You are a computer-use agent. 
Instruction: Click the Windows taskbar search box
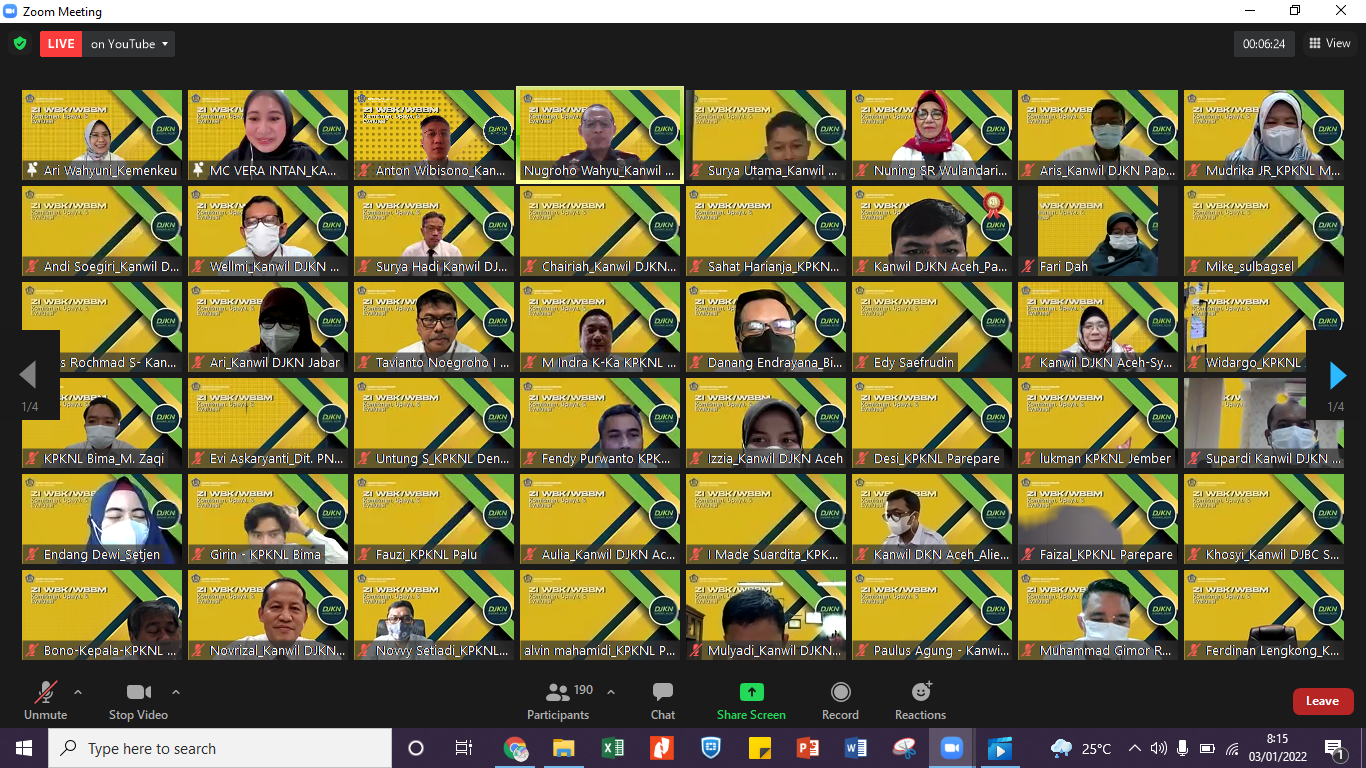point(220,748)
